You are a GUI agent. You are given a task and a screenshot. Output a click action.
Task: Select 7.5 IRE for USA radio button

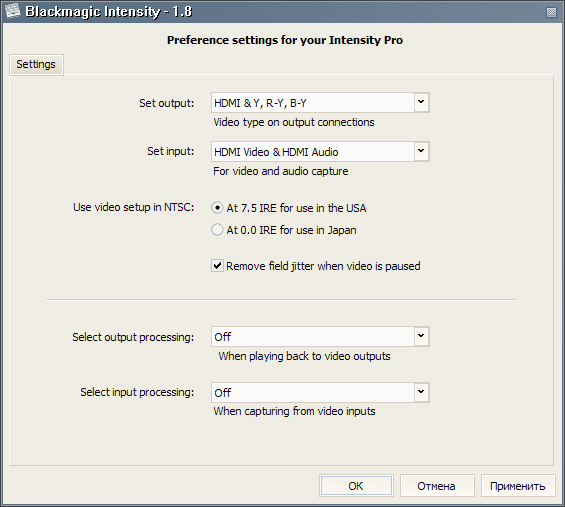217,208
